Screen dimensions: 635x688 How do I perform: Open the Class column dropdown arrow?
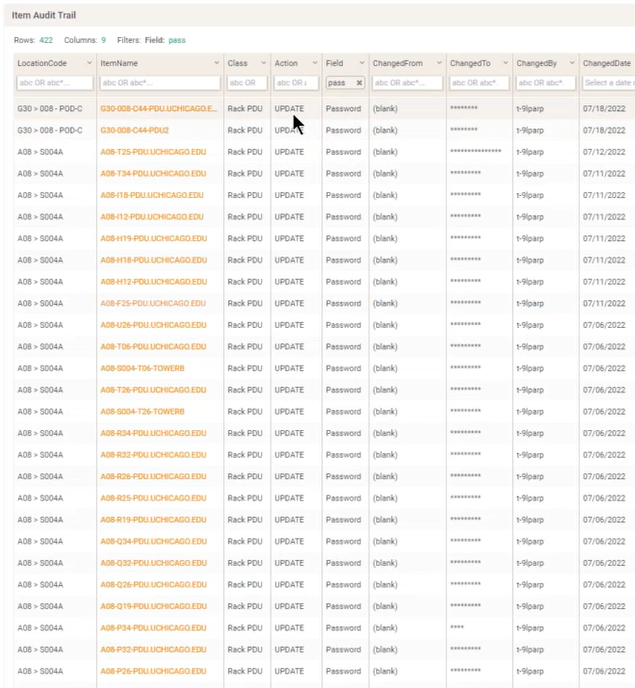click(263, 63)
